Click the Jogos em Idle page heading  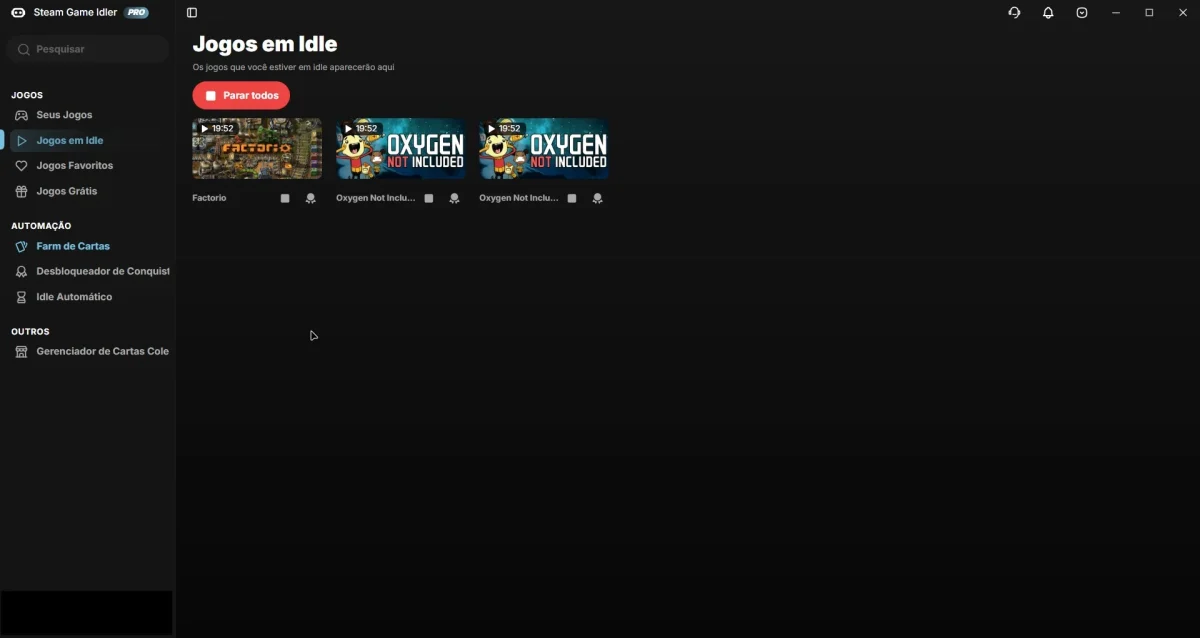[265, 44]
